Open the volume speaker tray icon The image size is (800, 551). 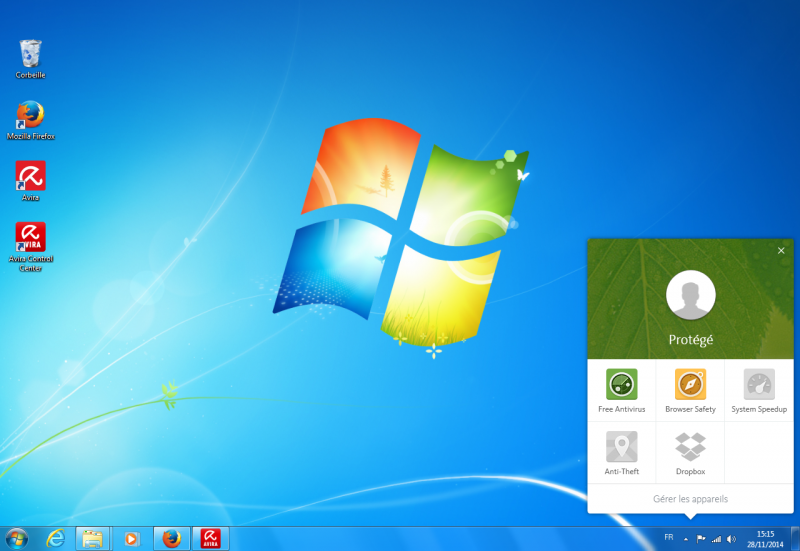point(732,539)
